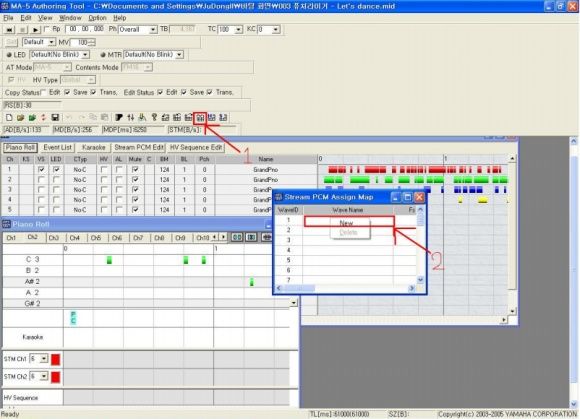Switch to the Karaoke tab
Image resolution: width=580 pixels, height=419 pixels.
94,148
